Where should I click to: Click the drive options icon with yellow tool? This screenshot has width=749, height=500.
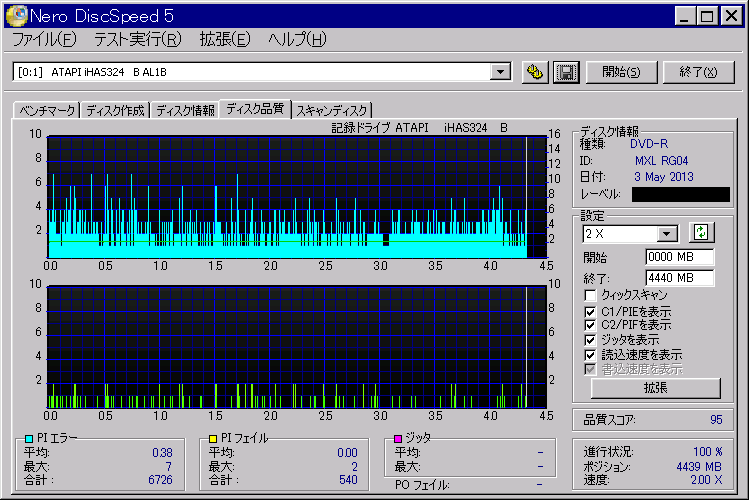[535, 73]
